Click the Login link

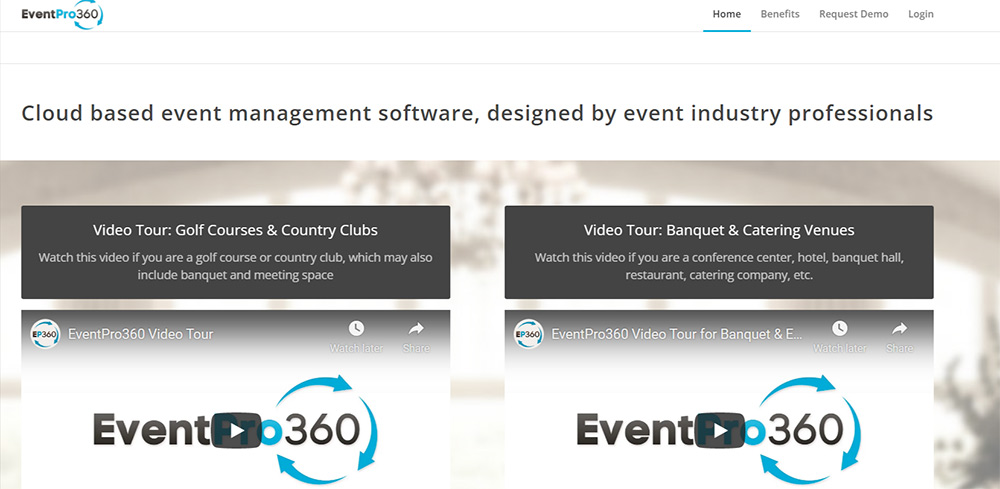coord(920,14)
